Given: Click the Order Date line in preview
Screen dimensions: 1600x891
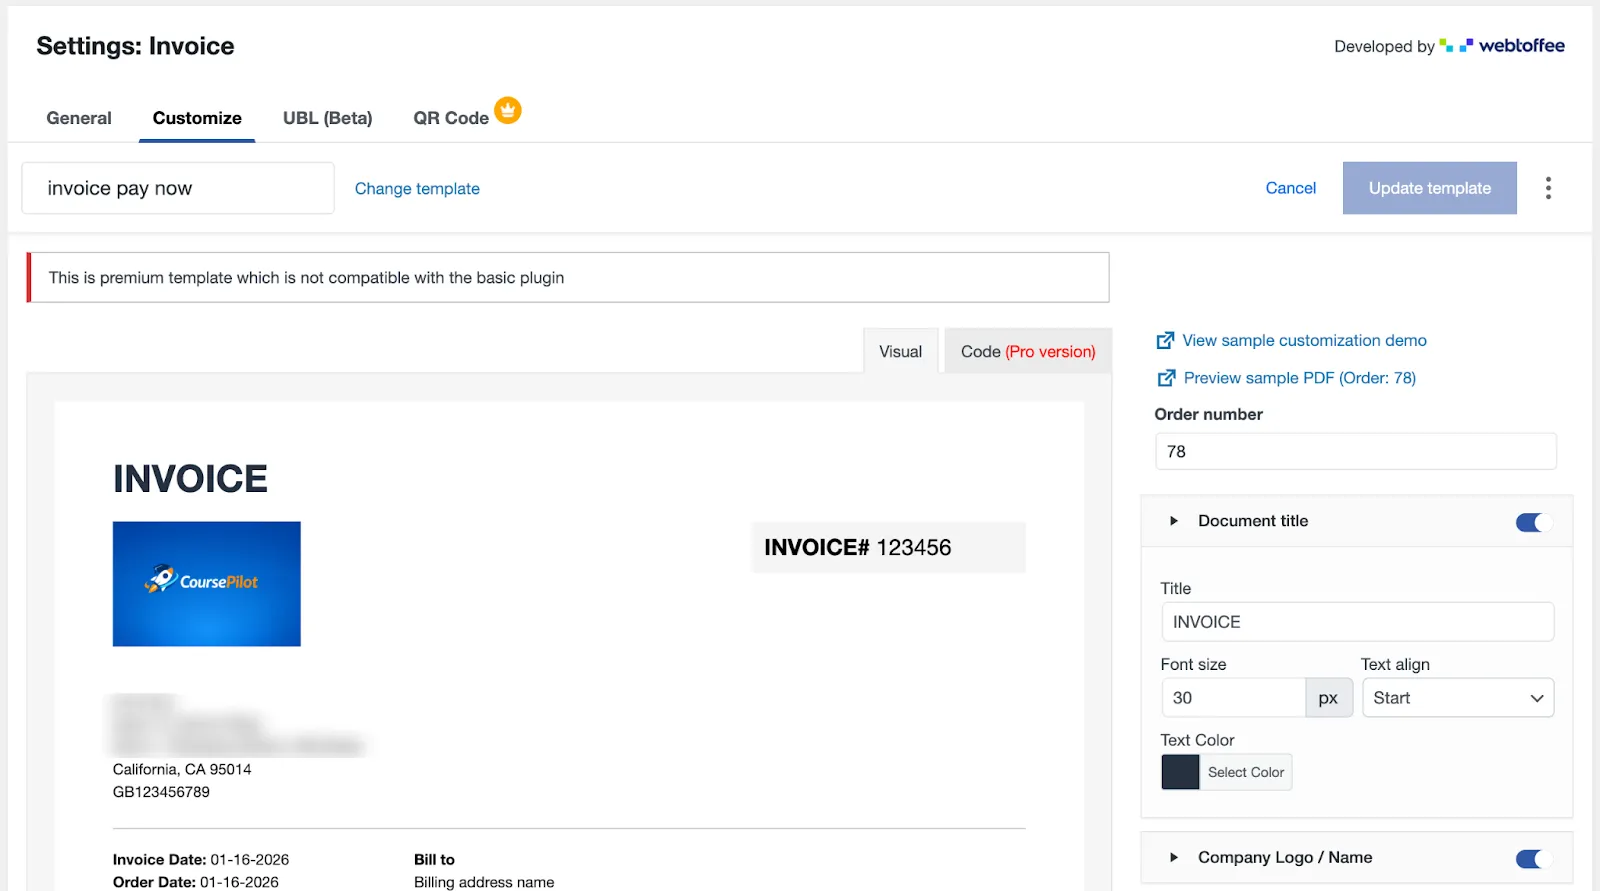Looking at the screenshot, I should [x=196, y=882].
